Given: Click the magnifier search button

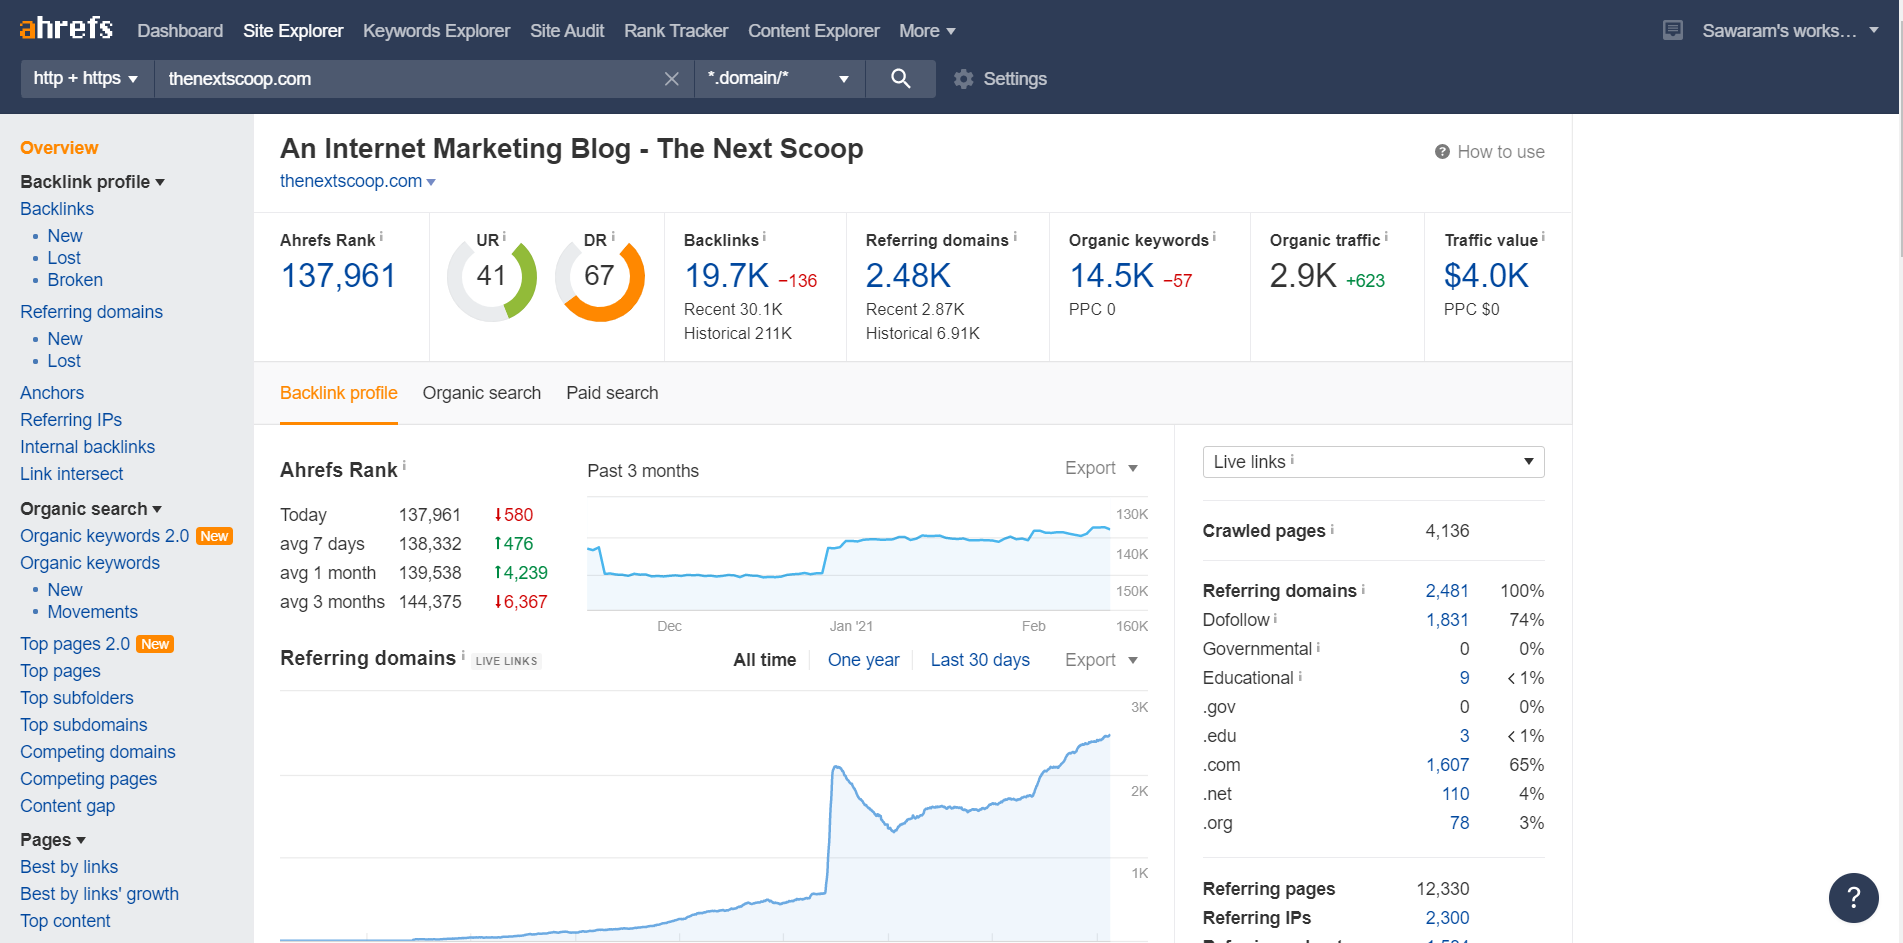Looking at the screenshot, I should click(900, 79).
